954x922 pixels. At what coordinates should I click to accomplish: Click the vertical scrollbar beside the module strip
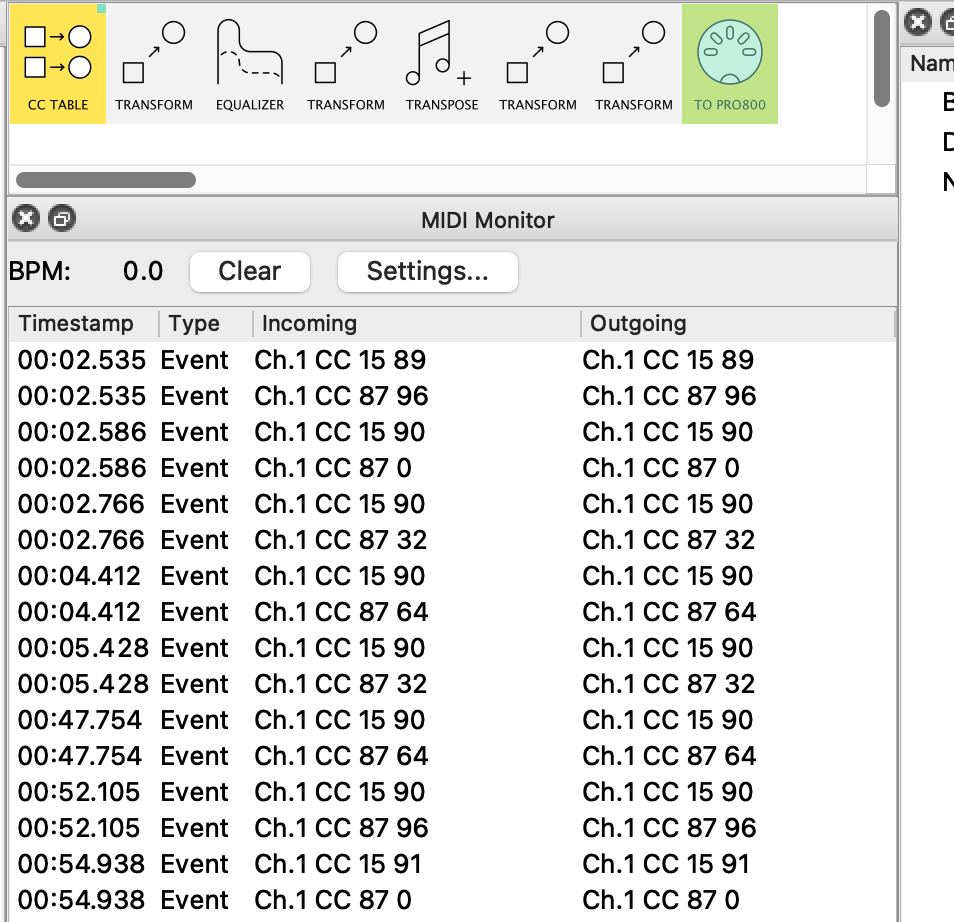(881, 58)
